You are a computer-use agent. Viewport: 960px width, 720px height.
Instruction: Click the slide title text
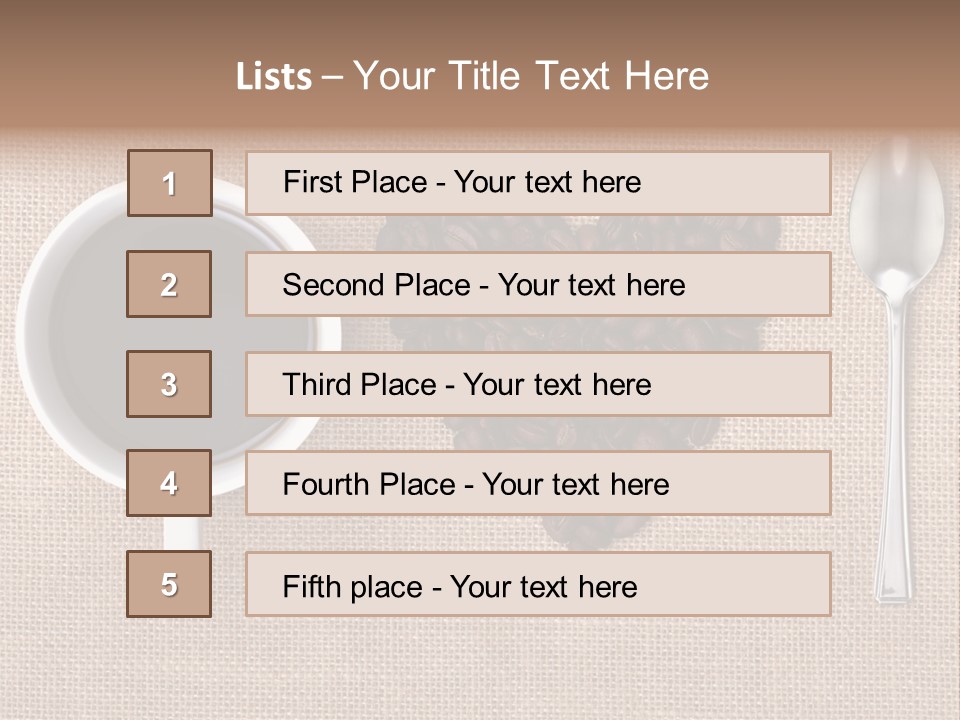(x=473, y=76)
